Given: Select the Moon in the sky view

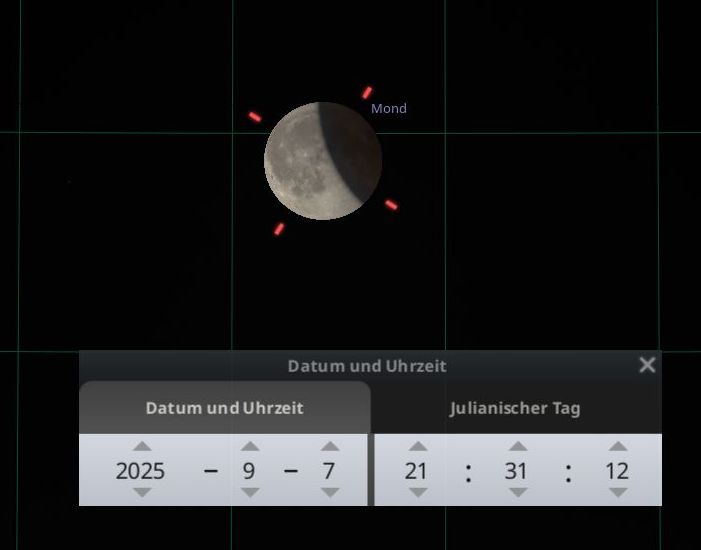Looking at the screenshot, I should [322, 161].
